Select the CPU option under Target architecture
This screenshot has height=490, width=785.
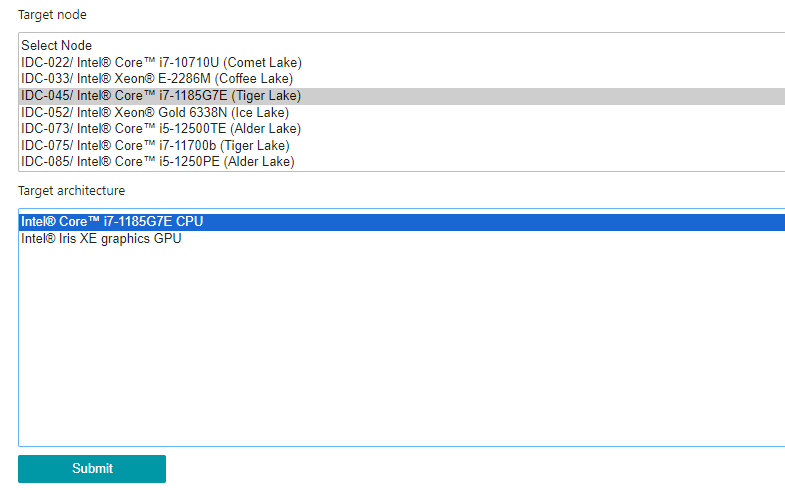pos(112,222)
